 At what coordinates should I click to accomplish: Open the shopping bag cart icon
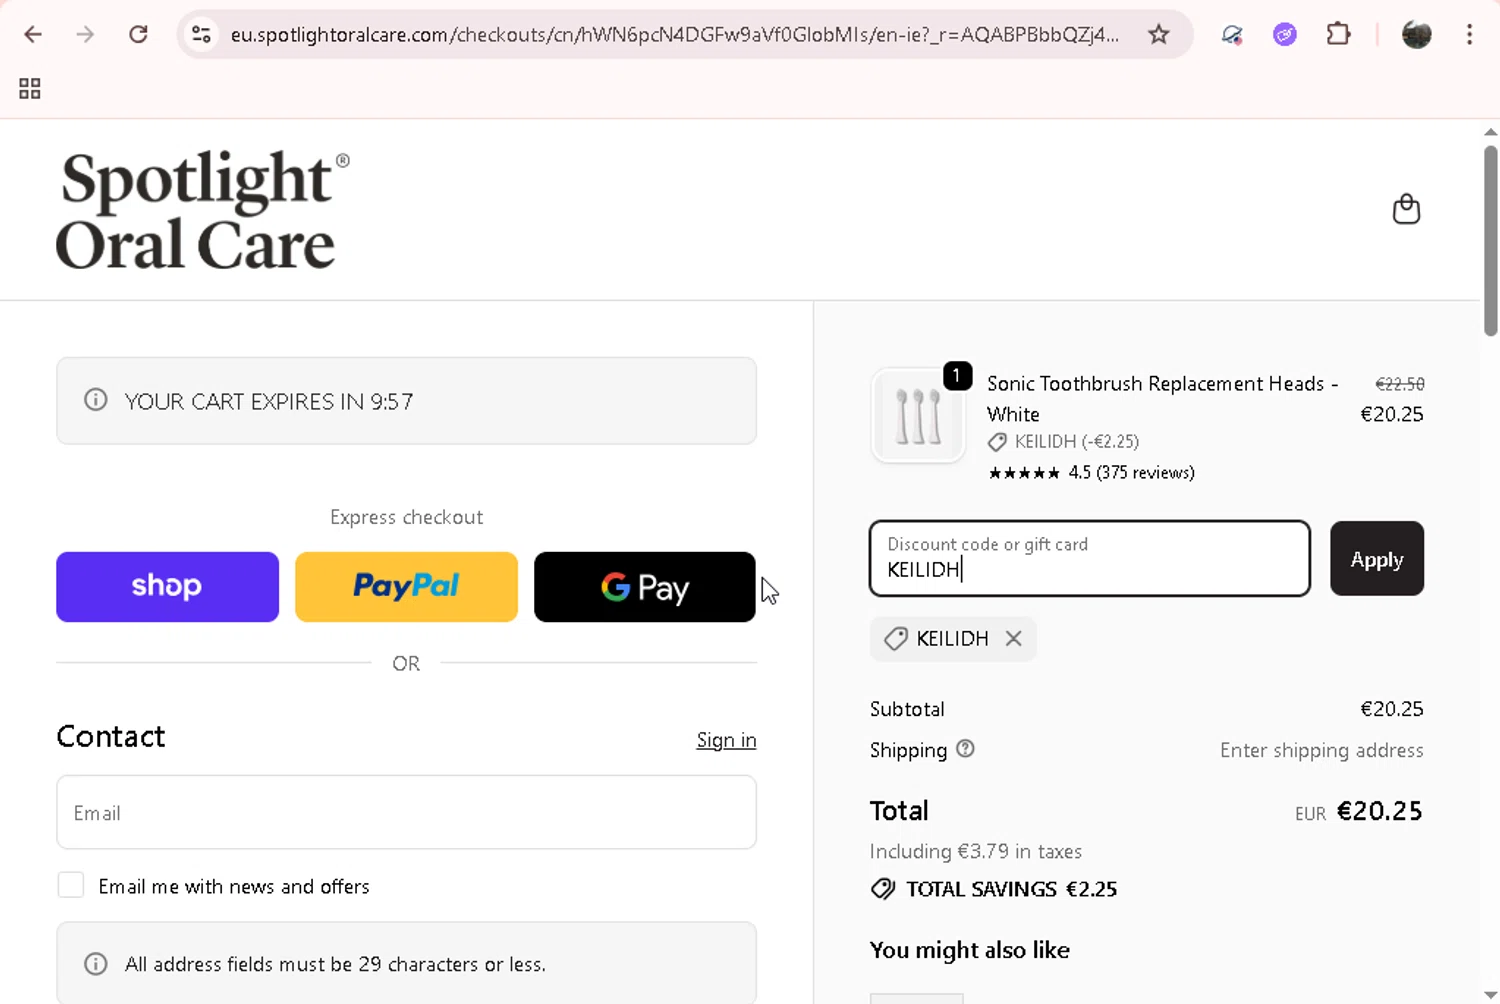click(1406, 209)
